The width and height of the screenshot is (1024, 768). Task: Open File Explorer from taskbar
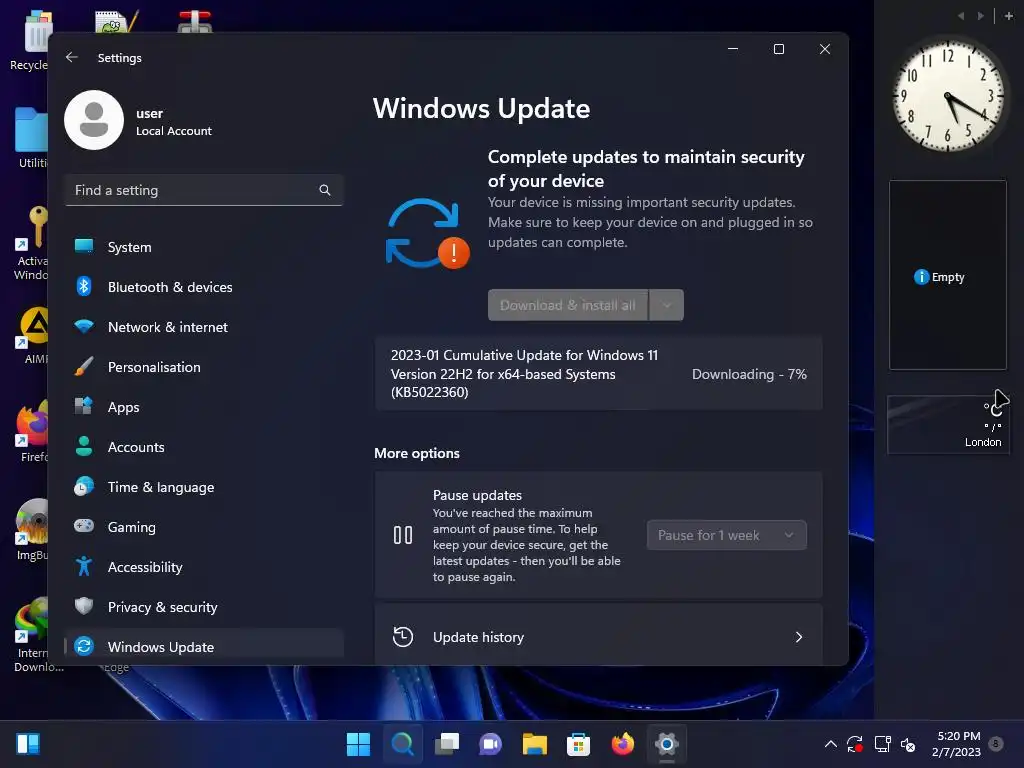535,744
